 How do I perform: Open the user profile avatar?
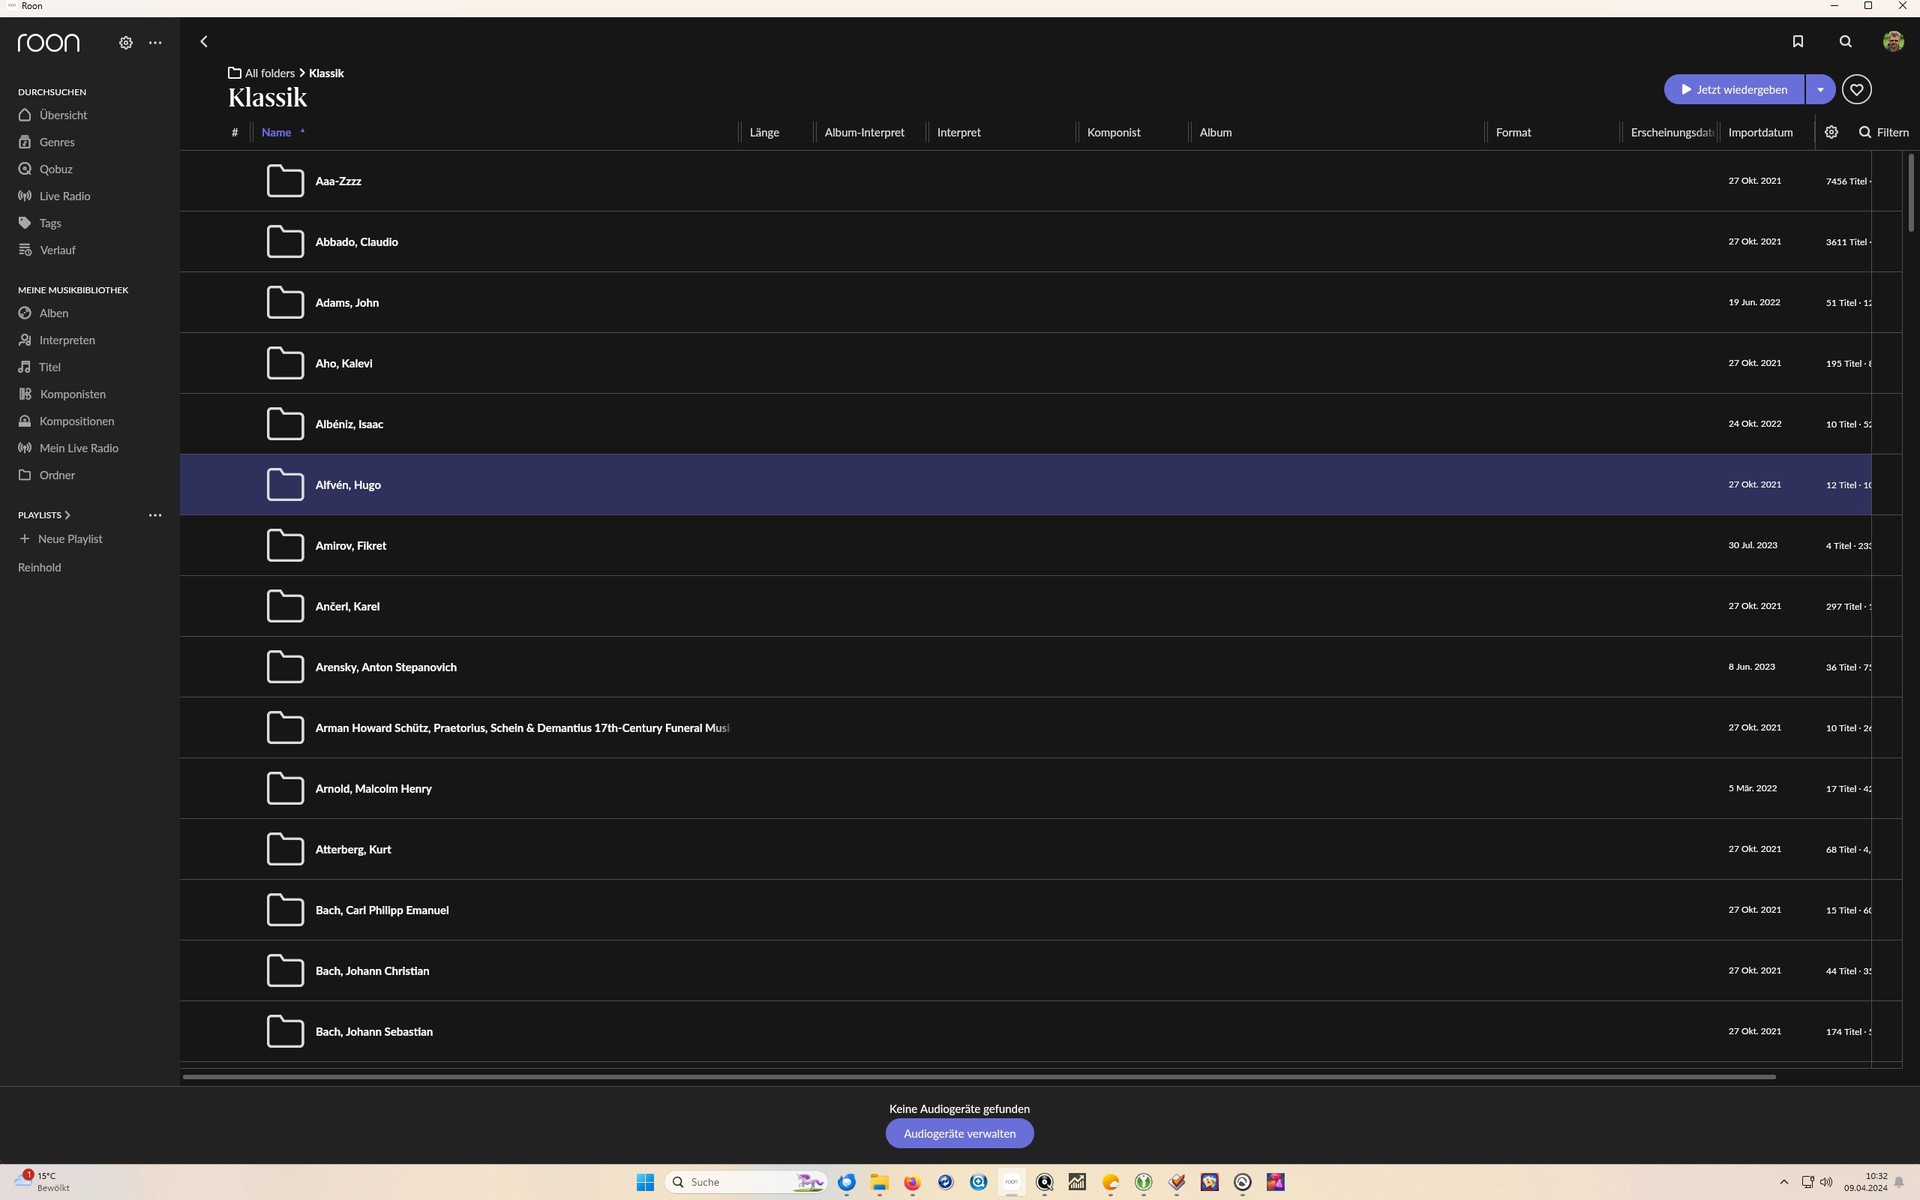click(x=1893, y=41)
